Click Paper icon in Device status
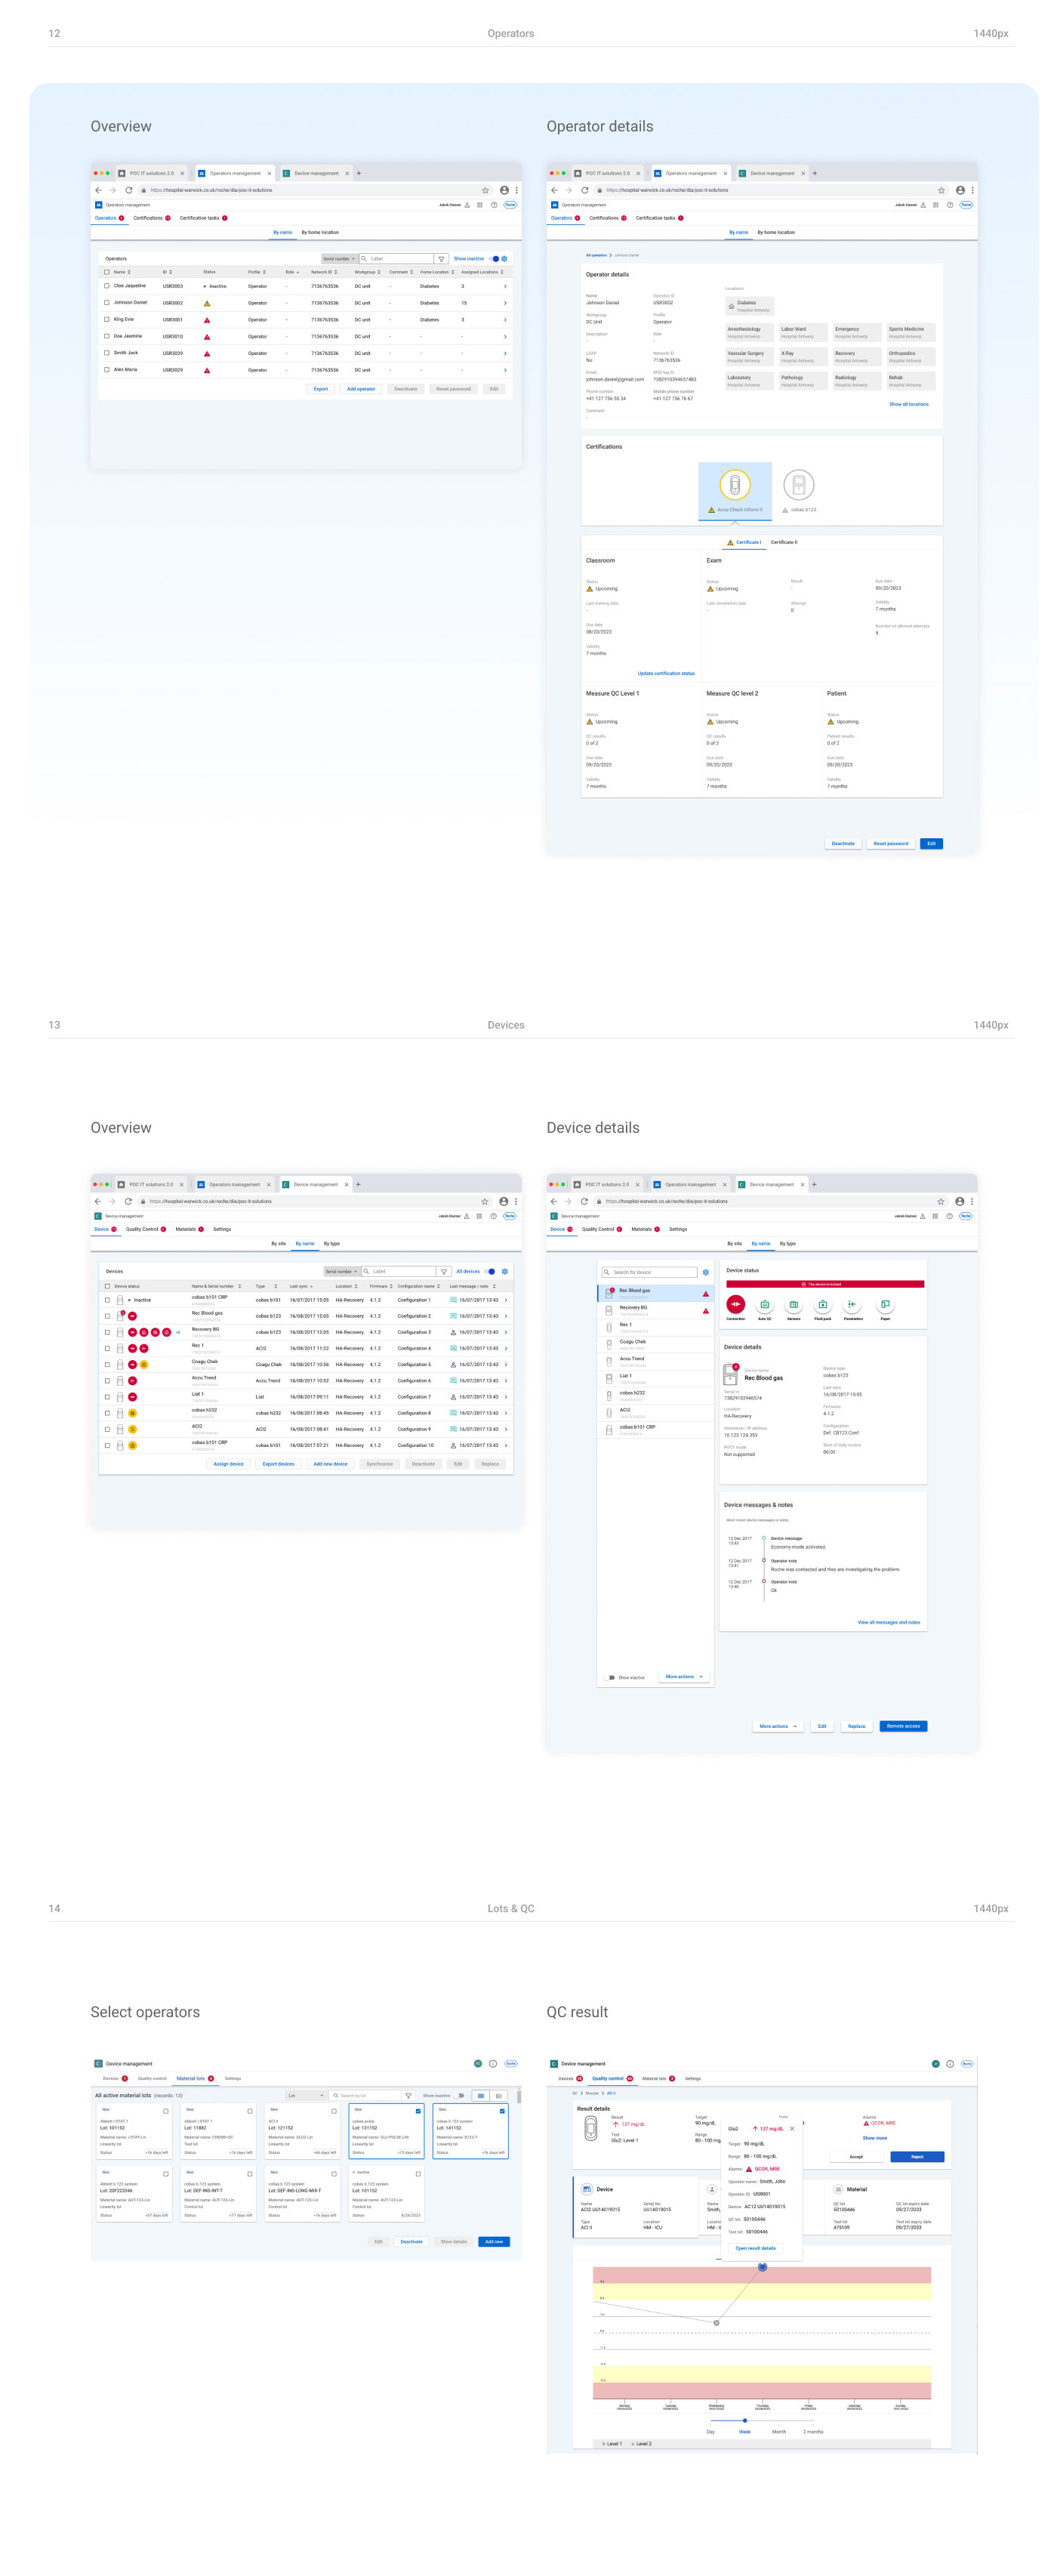The image size is (1057, 2576). (885, 1304)
